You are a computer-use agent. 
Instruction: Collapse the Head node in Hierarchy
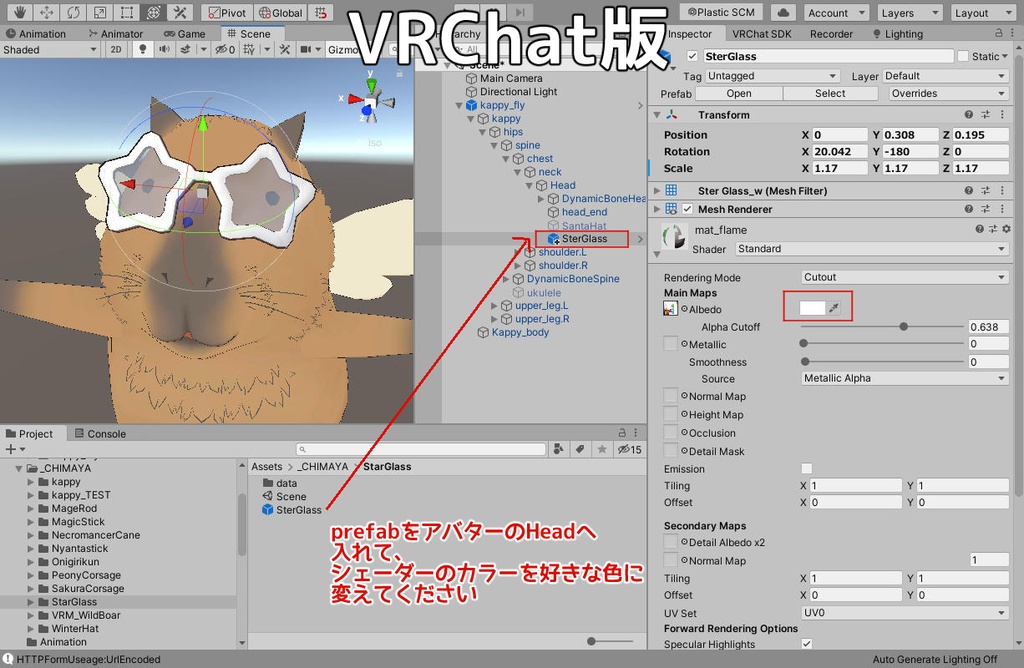coord(530,185)
